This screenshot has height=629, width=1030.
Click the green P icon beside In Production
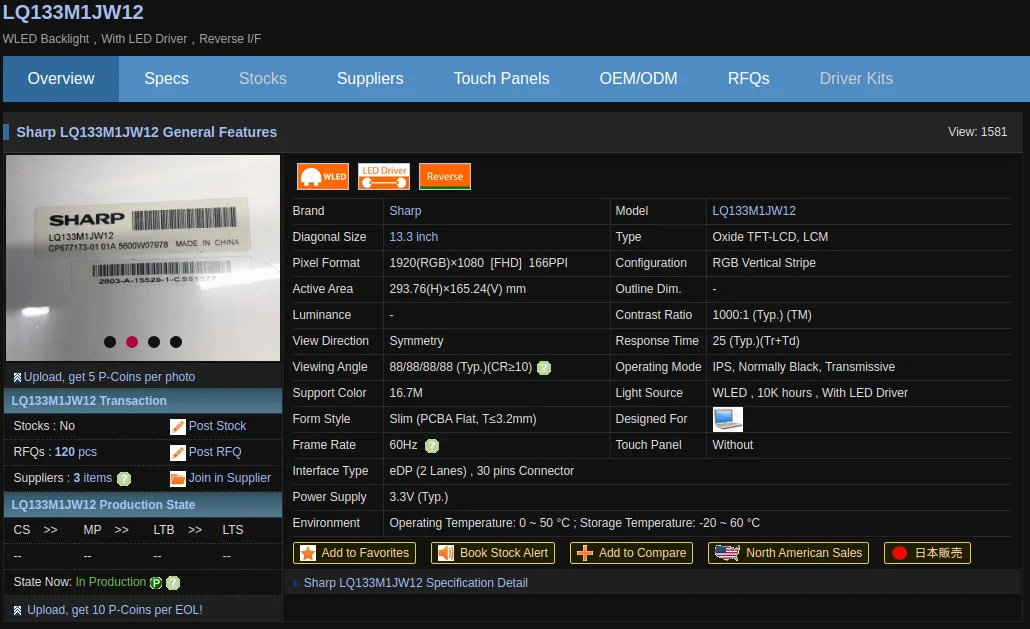(156, 582)
